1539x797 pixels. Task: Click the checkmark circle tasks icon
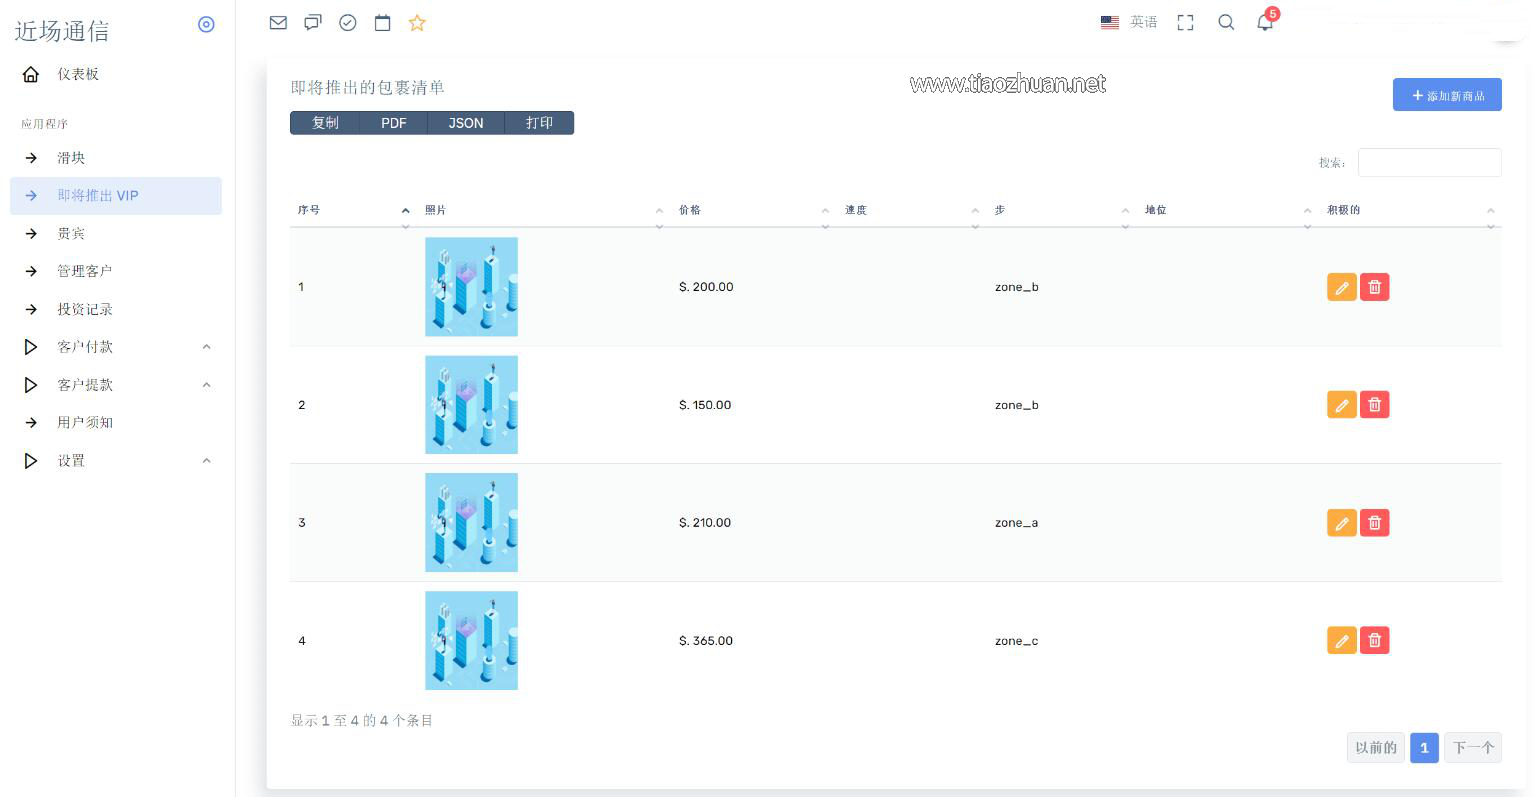tap(348, 22)
